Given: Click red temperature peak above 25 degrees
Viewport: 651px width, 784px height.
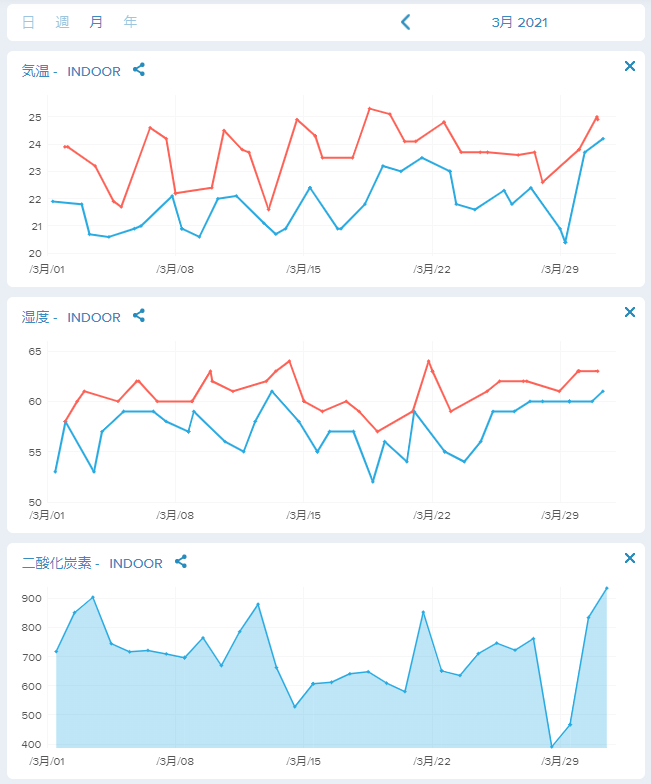Looking at the screenshot, I should coord(370,108).
